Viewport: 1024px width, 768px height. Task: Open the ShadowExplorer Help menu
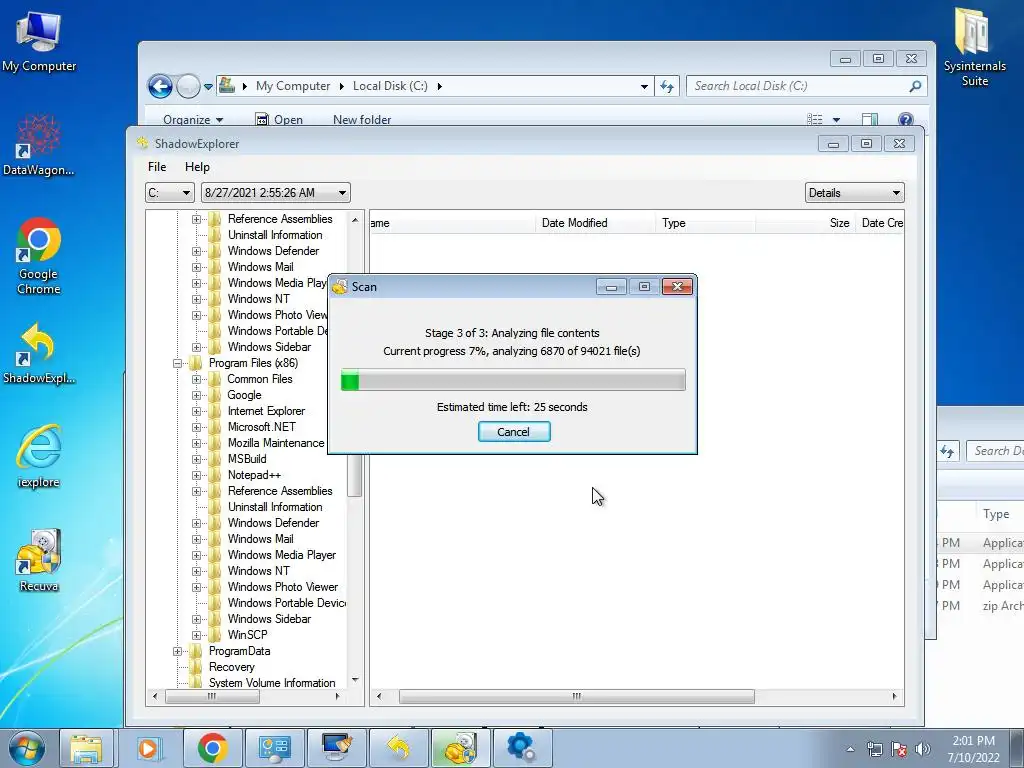[197, 167]
